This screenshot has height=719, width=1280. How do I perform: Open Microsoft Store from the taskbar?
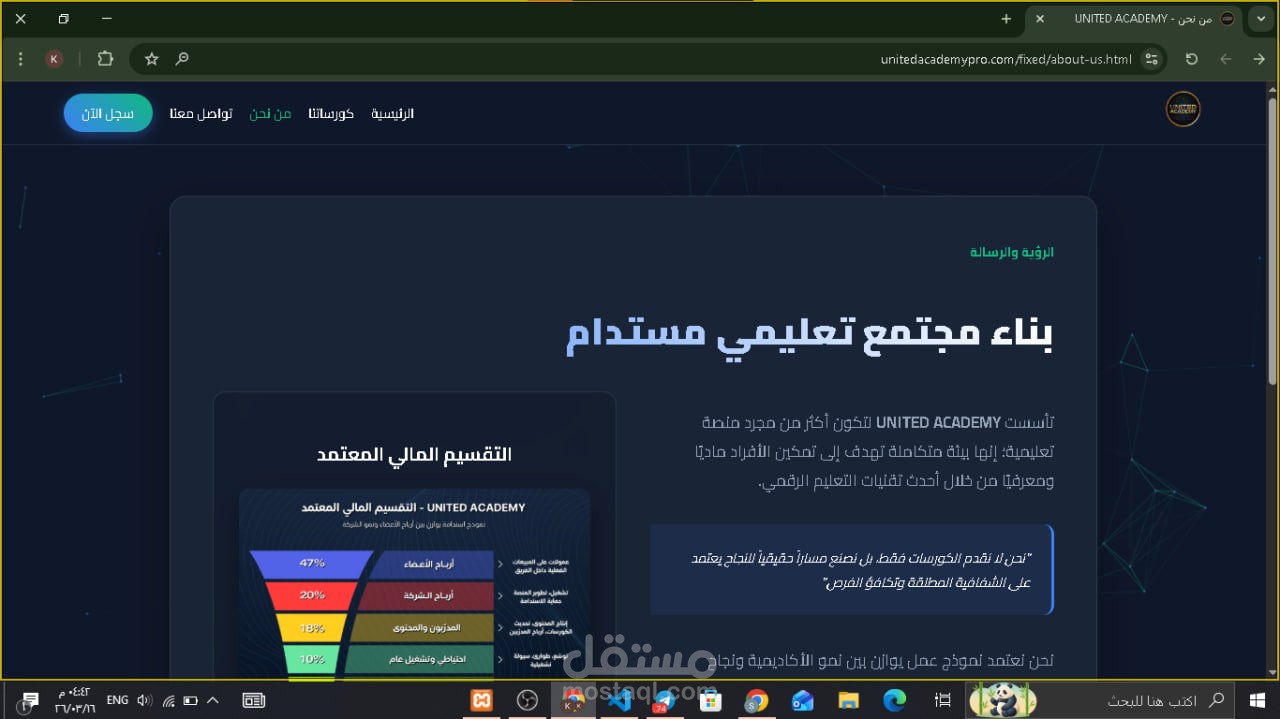tap(710, 700)
